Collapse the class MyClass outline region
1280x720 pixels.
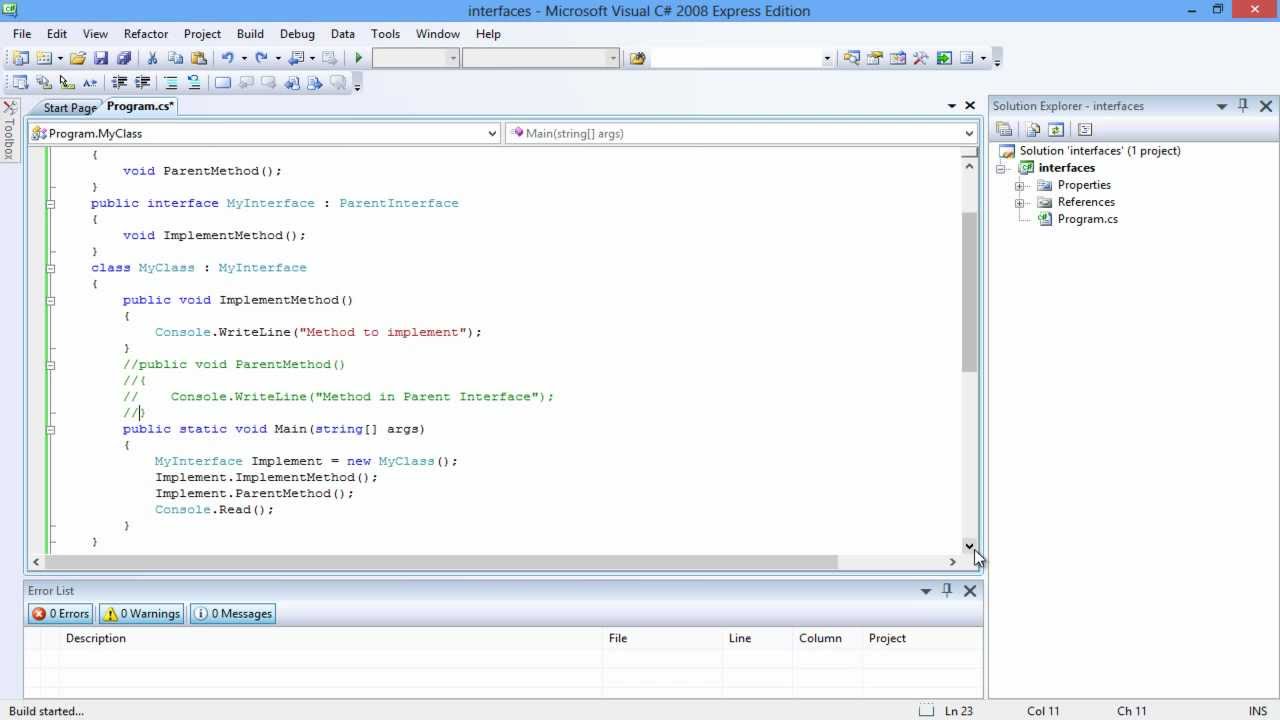(50, 268)
